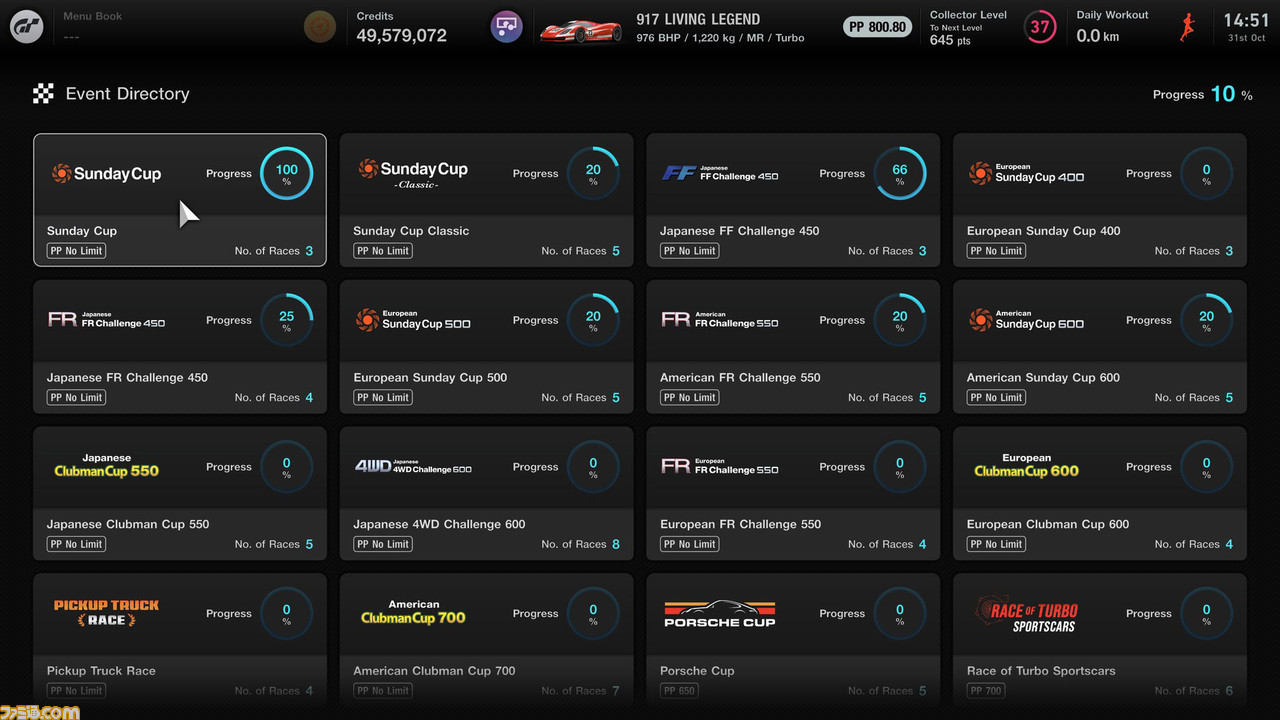
Task: Click European Sunday Cup 400 0% ring
Action: (x=1206, y=174)
